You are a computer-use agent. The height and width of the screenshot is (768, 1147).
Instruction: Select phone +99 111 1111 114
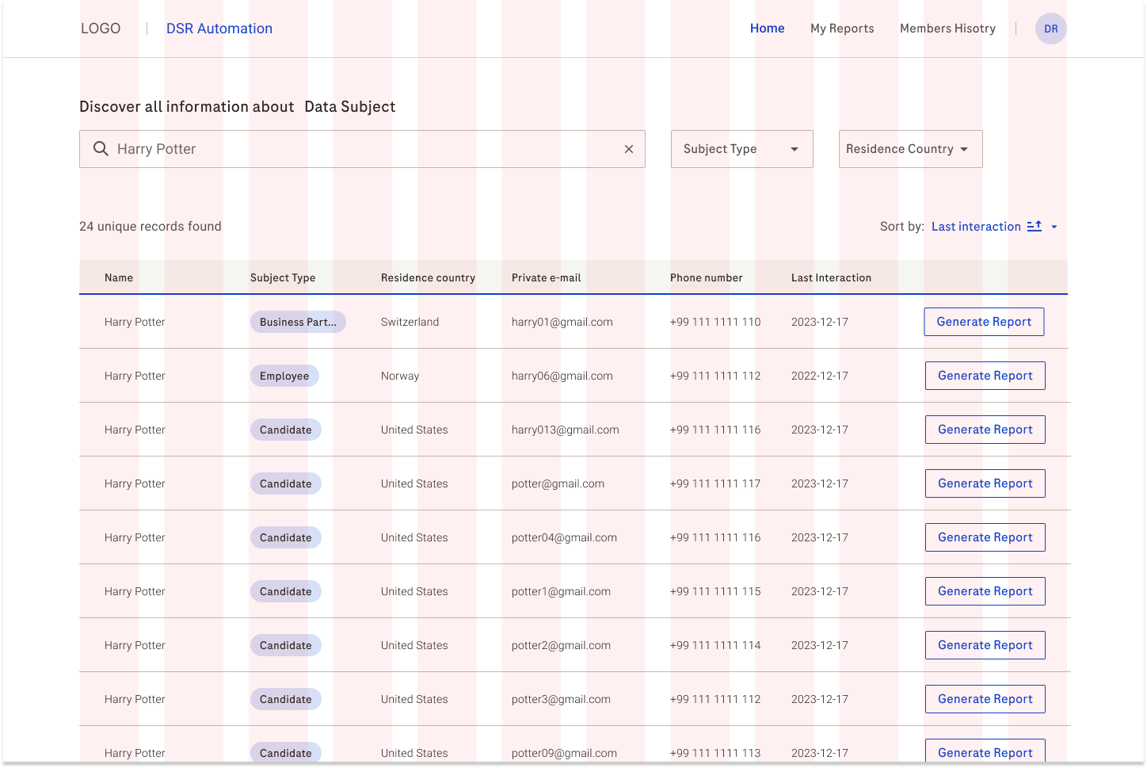point(715,645)
